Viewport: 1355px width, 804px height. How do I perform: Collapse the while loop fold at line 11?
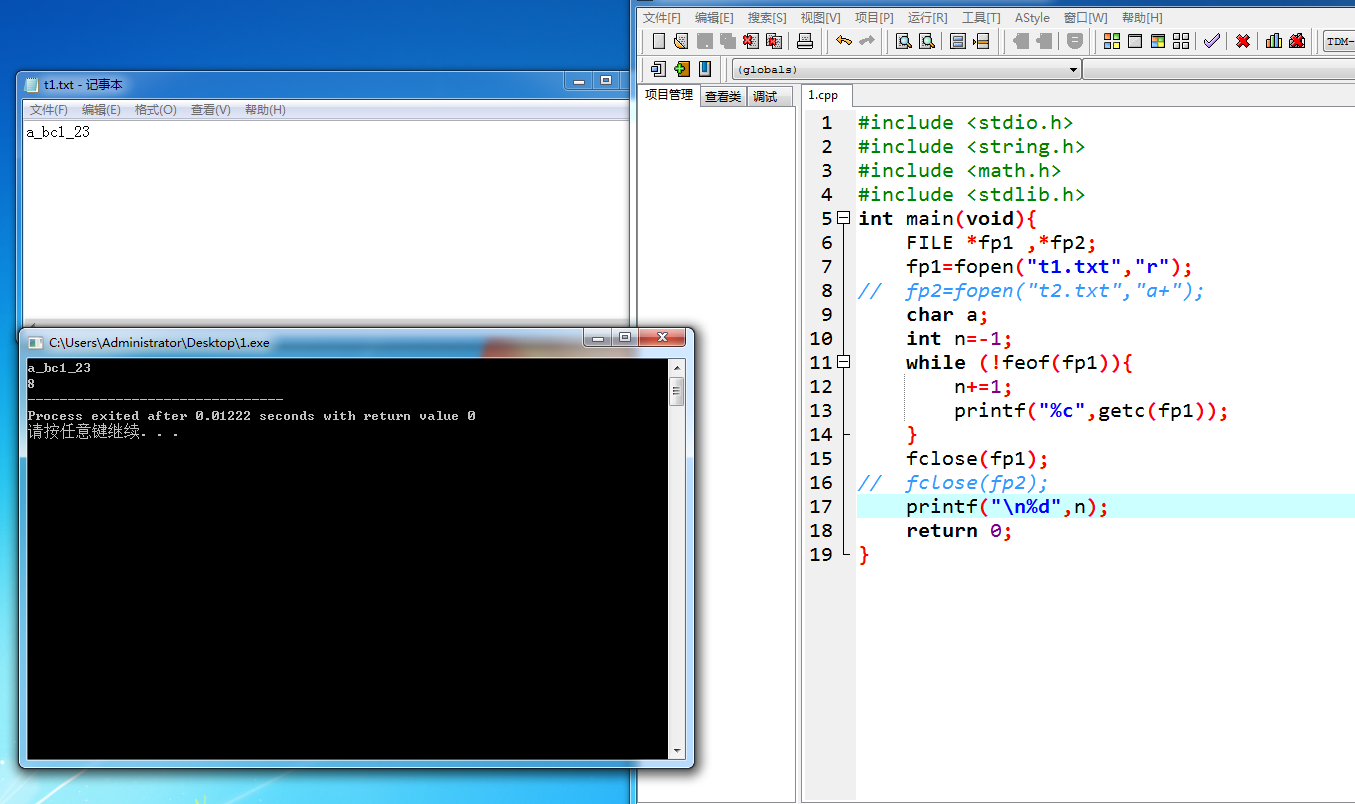[x=843, y=362]
